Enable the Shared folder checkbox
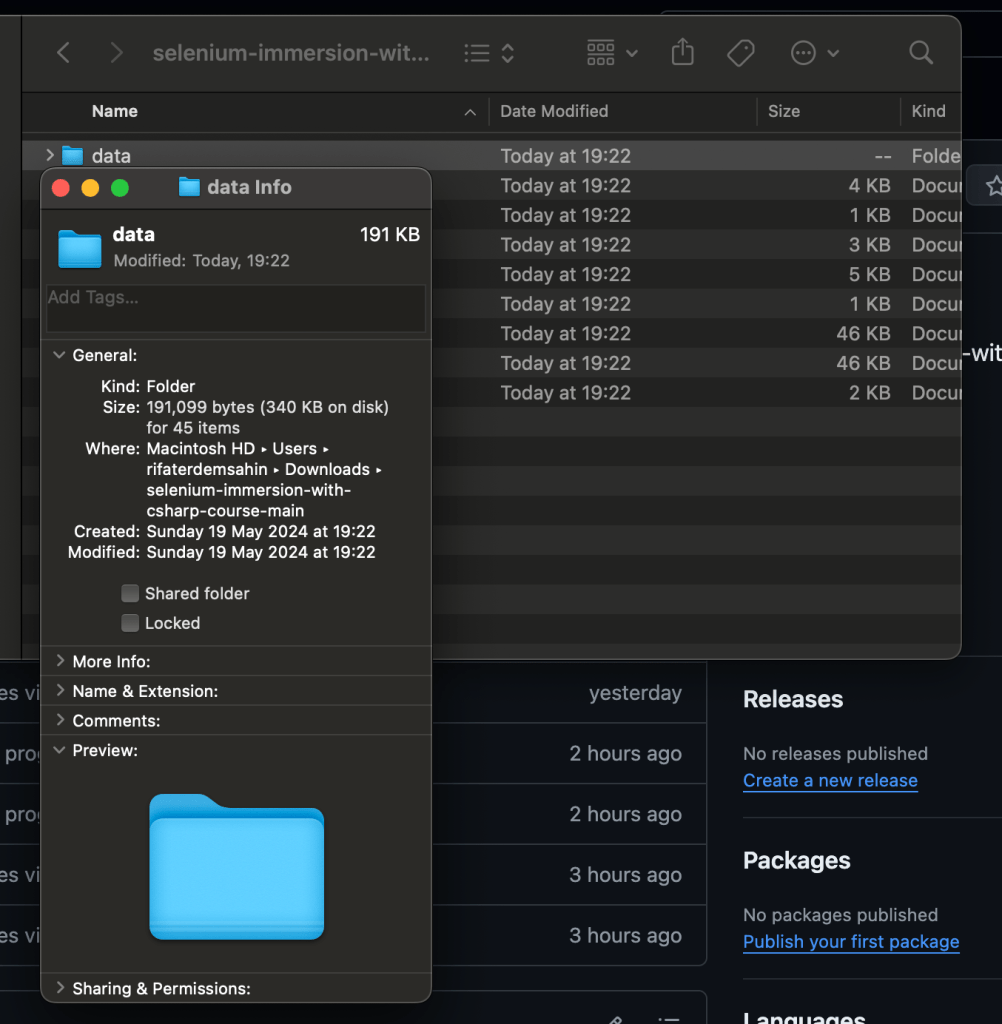 pos(130,593)
